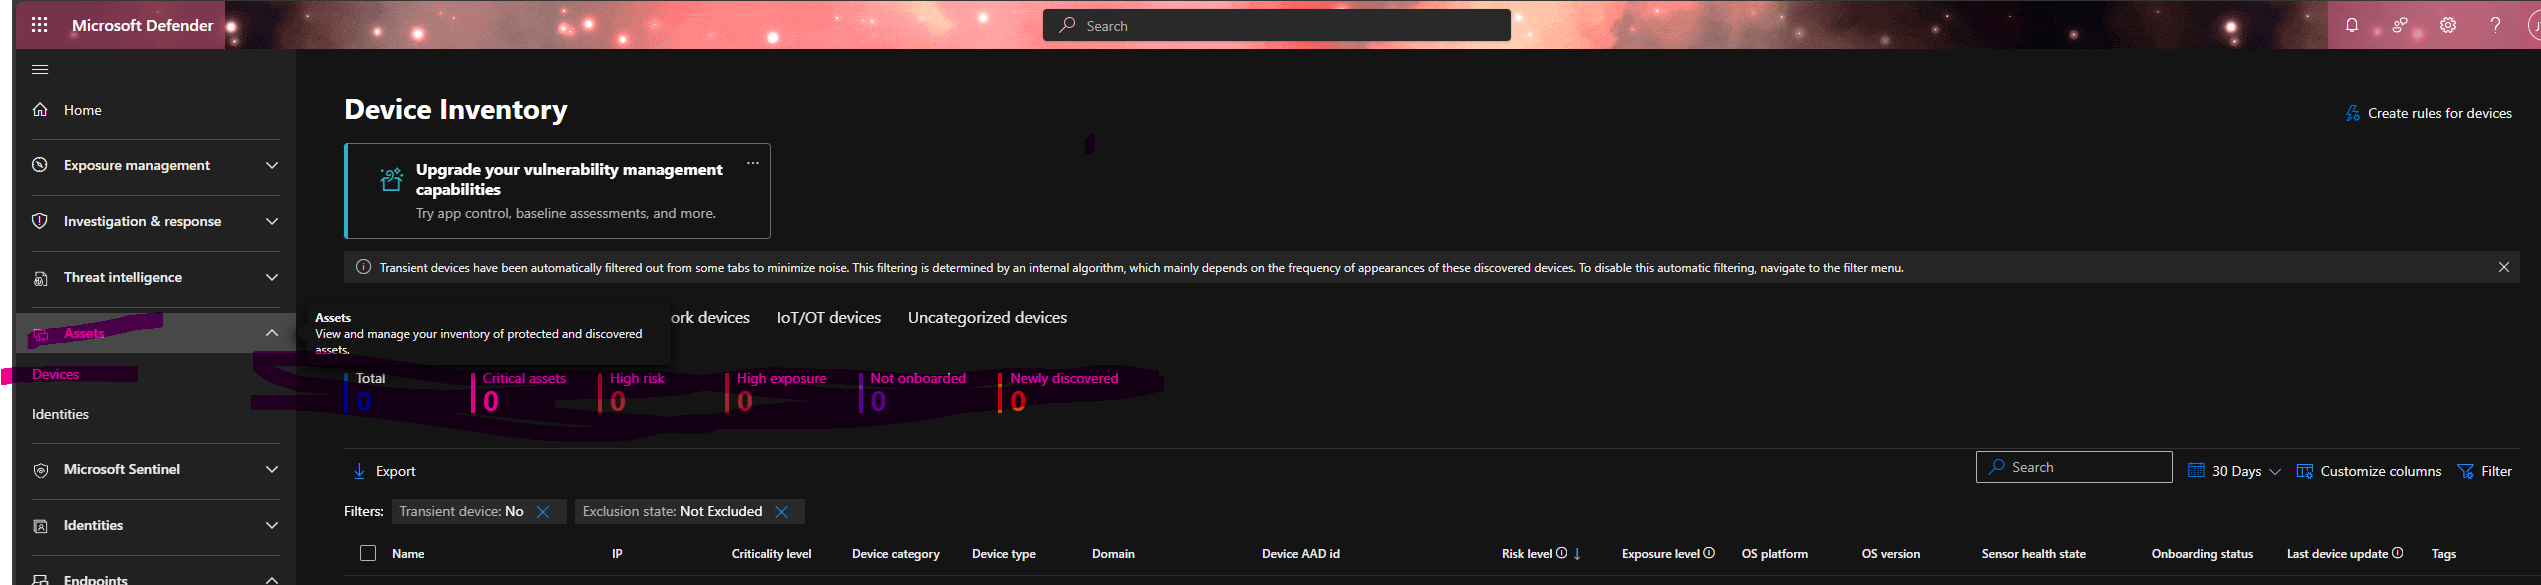Click the calendar icon beside 30 Days

(x=2196, y=470)
